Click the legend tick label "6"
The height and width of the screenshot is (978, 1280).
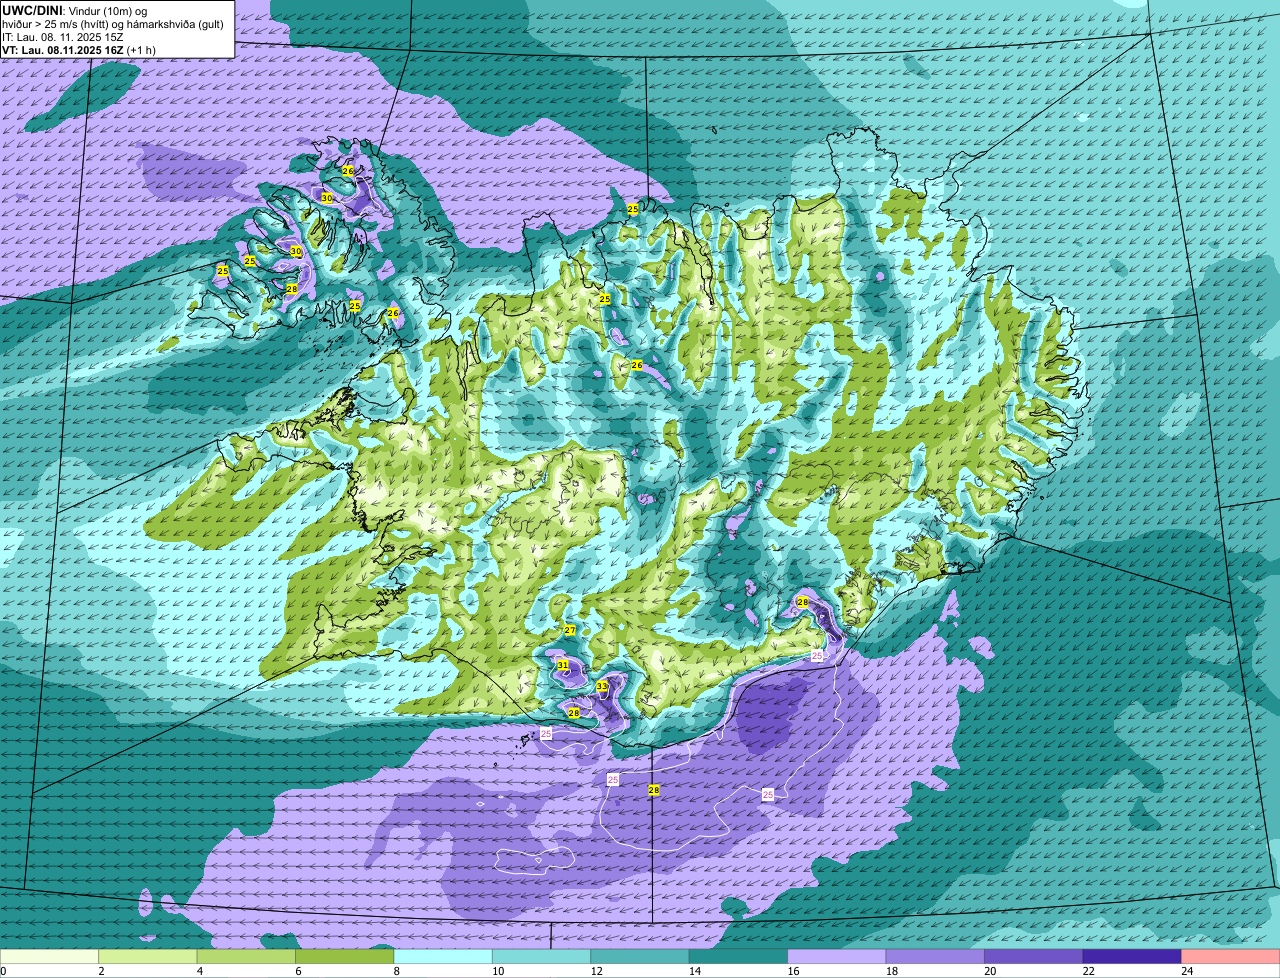point(297,971)
